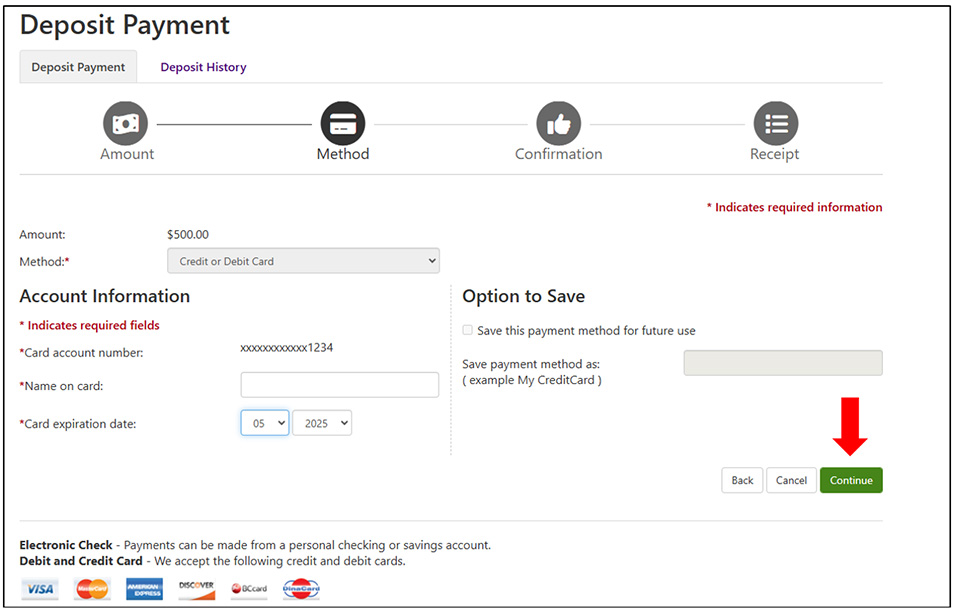The image size is (957, 612).
Task: Click the BCcard logo
Action: 249,589
